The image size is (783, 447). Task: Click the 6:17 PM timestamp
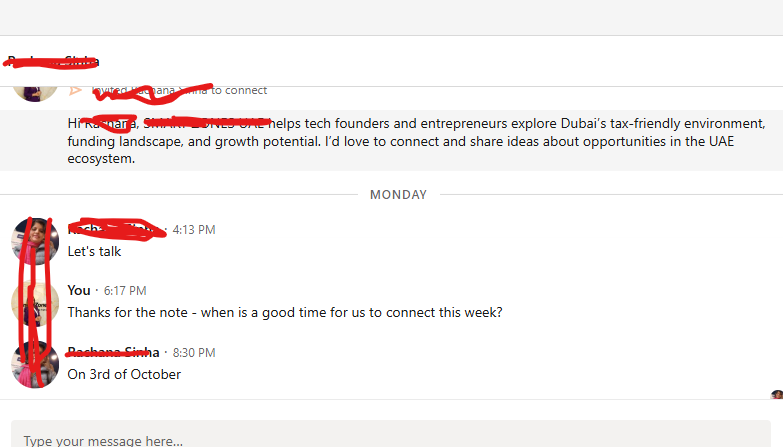[x=125, y=290]
